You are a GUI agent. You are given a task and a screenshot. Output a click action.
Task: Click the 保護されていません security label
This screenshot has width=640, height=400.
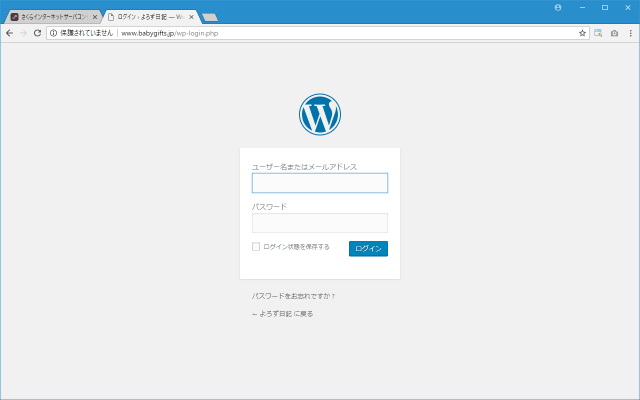tap(86, 33)
